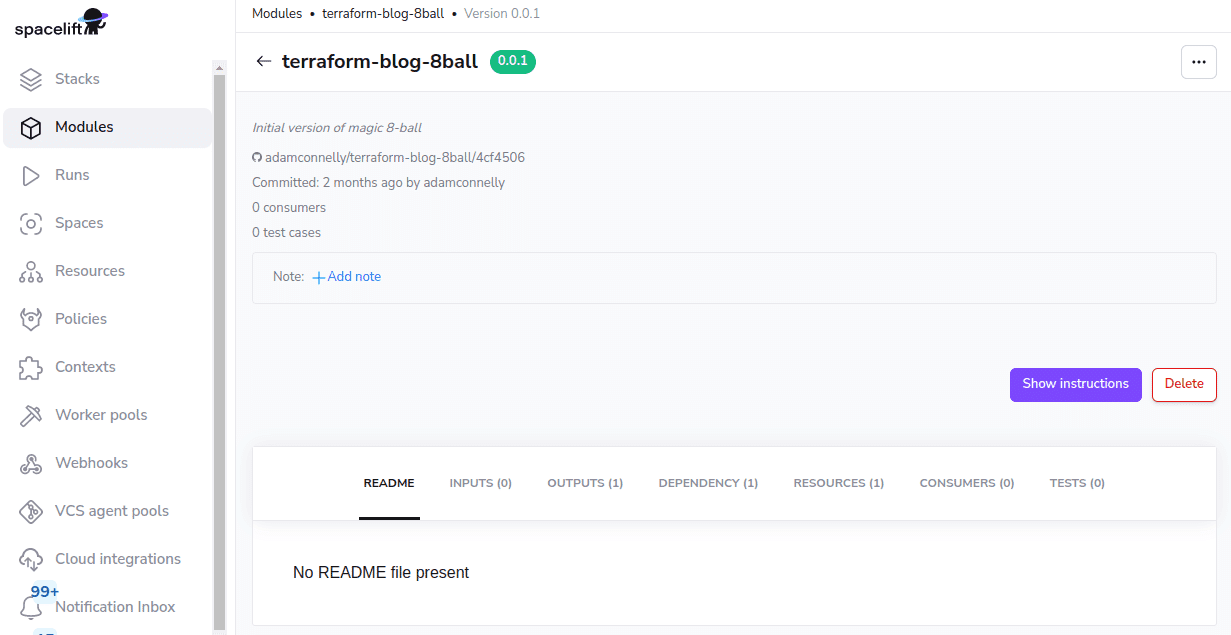Click the Modules cube icon

31,127
